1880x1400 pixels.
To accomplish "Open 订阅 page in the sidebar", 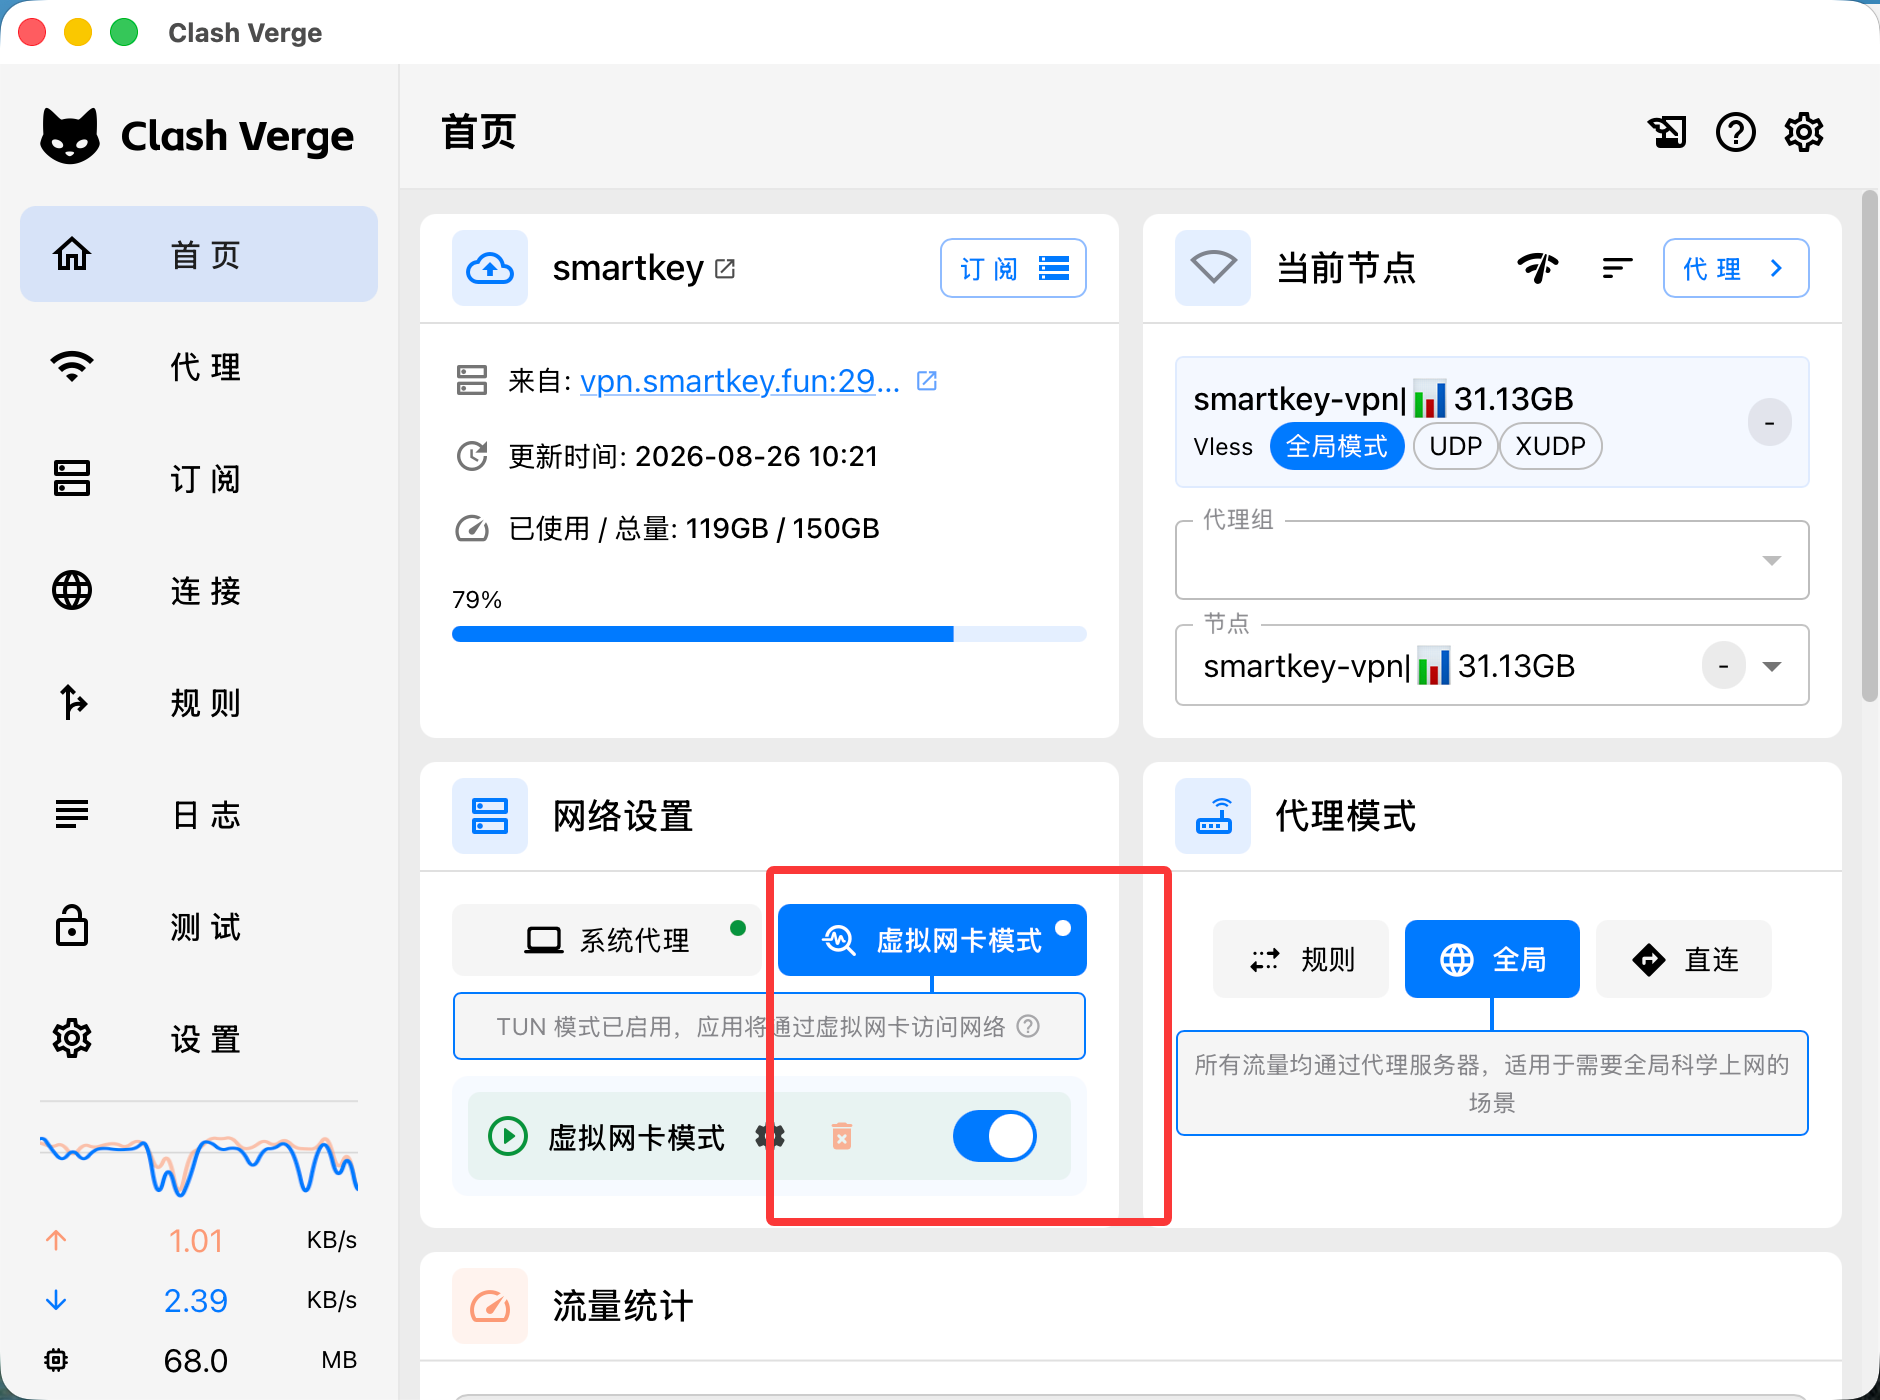I will point(199,478).
